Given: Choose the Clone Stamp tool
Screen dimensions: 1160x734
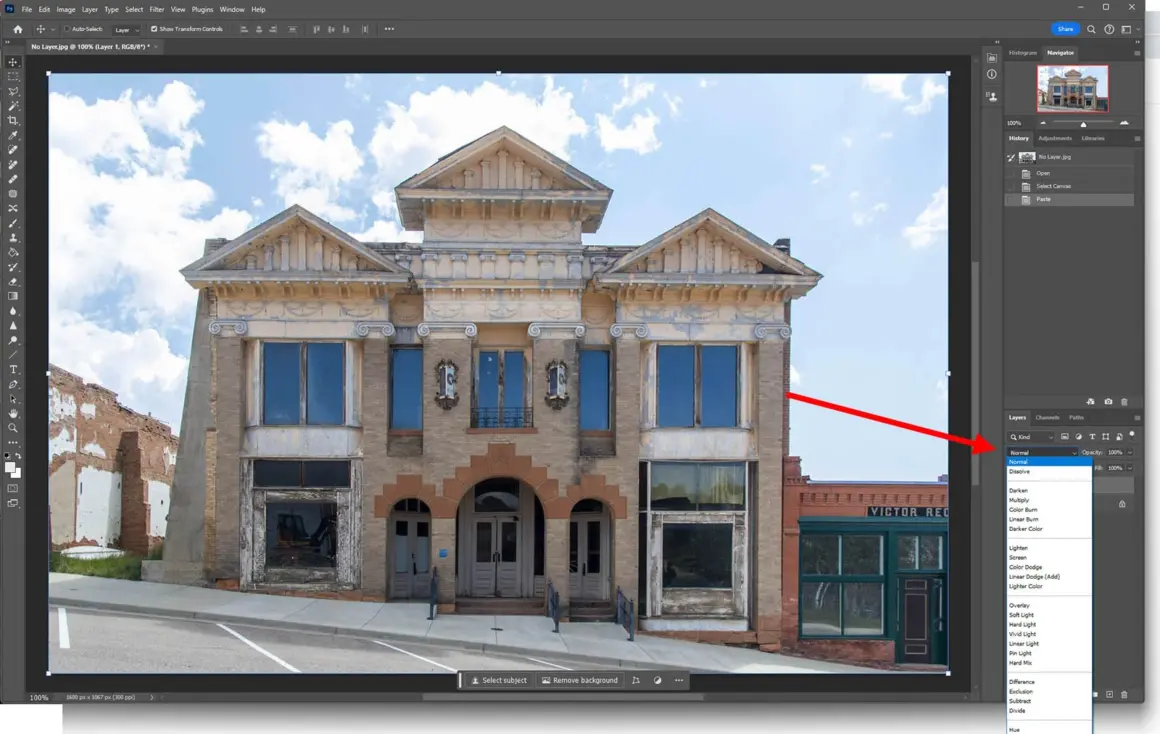Looking at the screenshot, I should [x=13, y=238].
